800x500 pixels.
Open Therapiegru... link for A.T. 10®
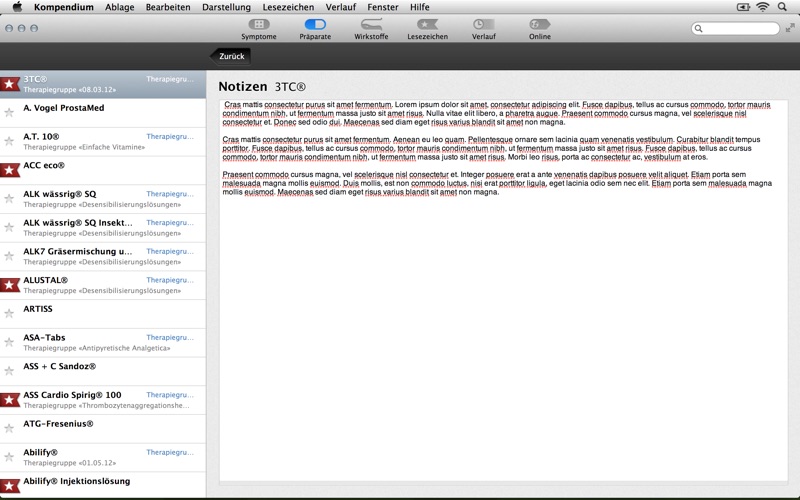(170, 137)
